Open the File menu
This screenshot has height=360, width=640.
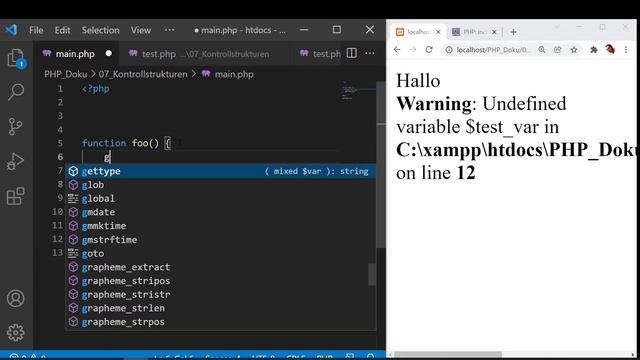click(x=36, y=30)
